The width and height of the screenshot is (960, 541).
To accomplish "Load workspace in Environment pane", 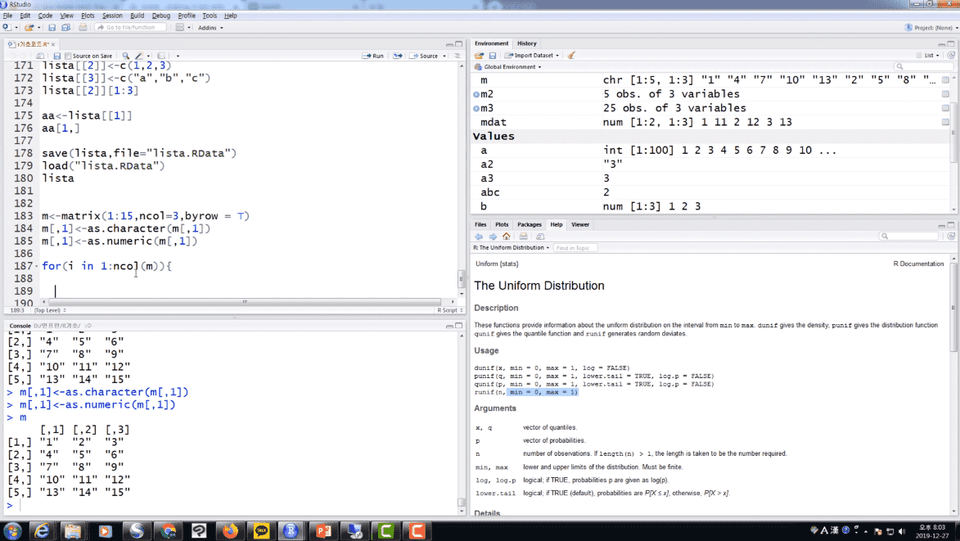I will pos(479,55).
